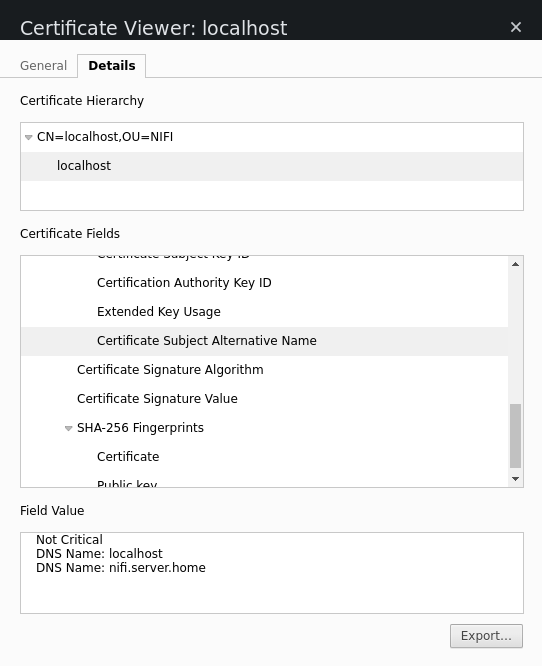Click inside the Field Value text box
The height and width of the screenshot is (666, 542).
point(272,573)
